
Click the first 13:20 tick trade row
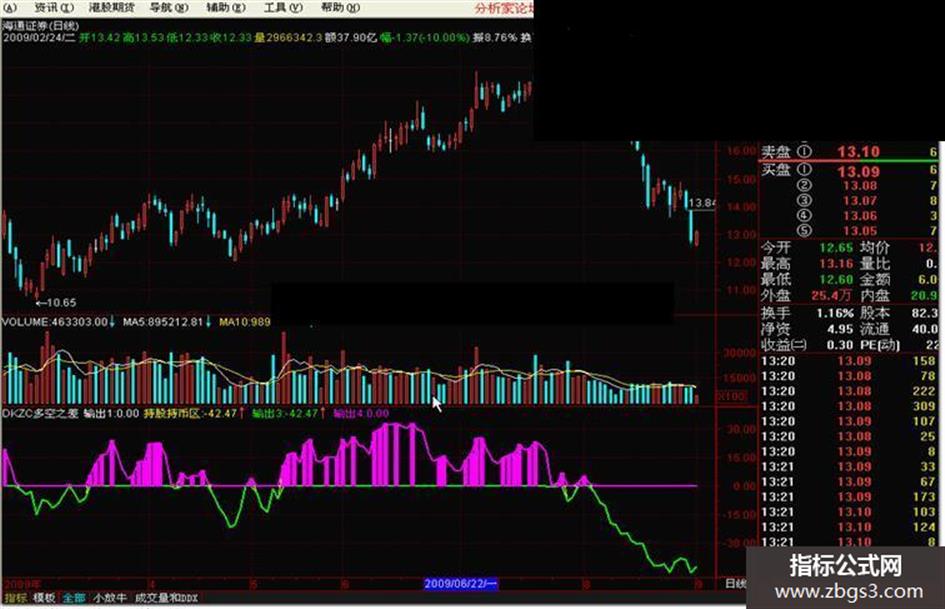tap(849, 361)
